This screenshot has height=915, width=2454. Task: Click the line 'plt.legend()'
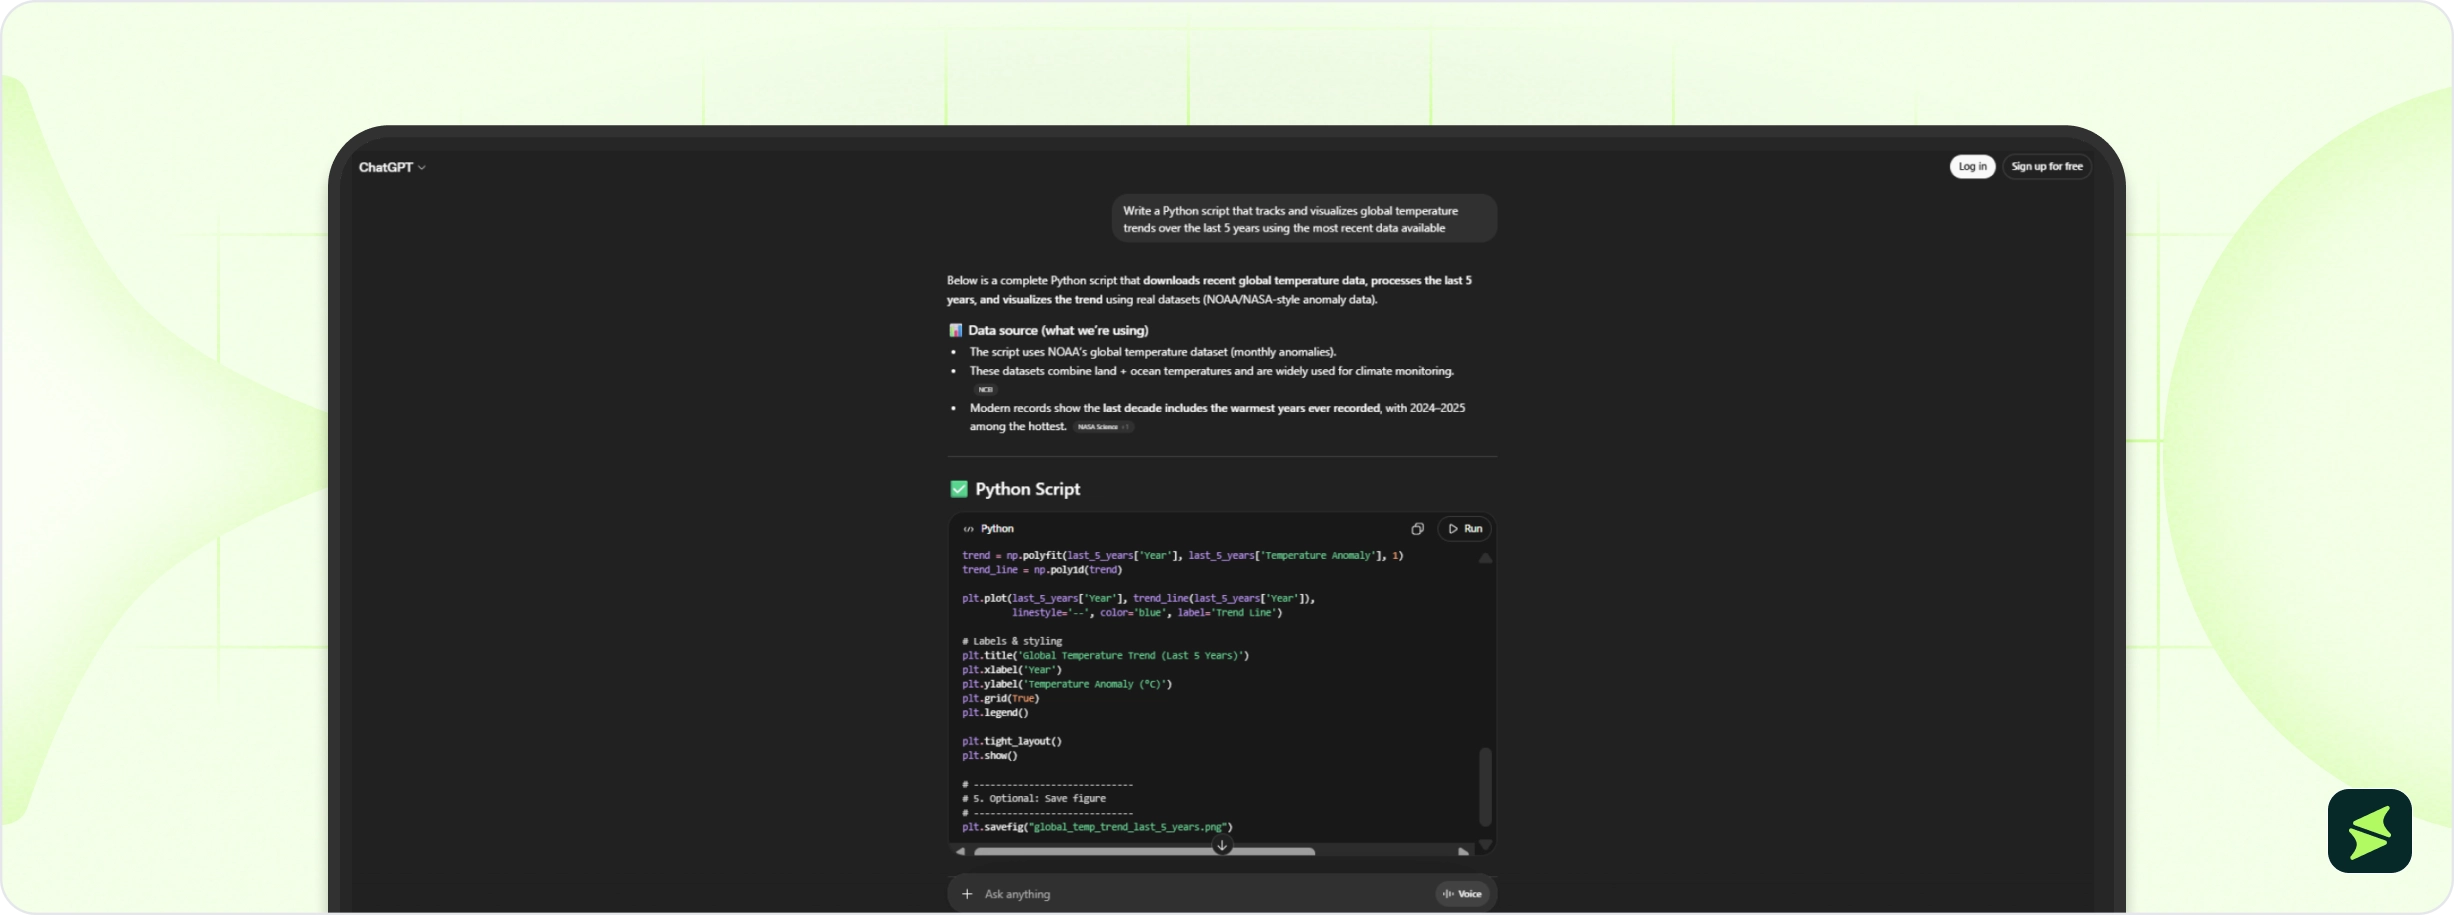[x=995, y=713]
